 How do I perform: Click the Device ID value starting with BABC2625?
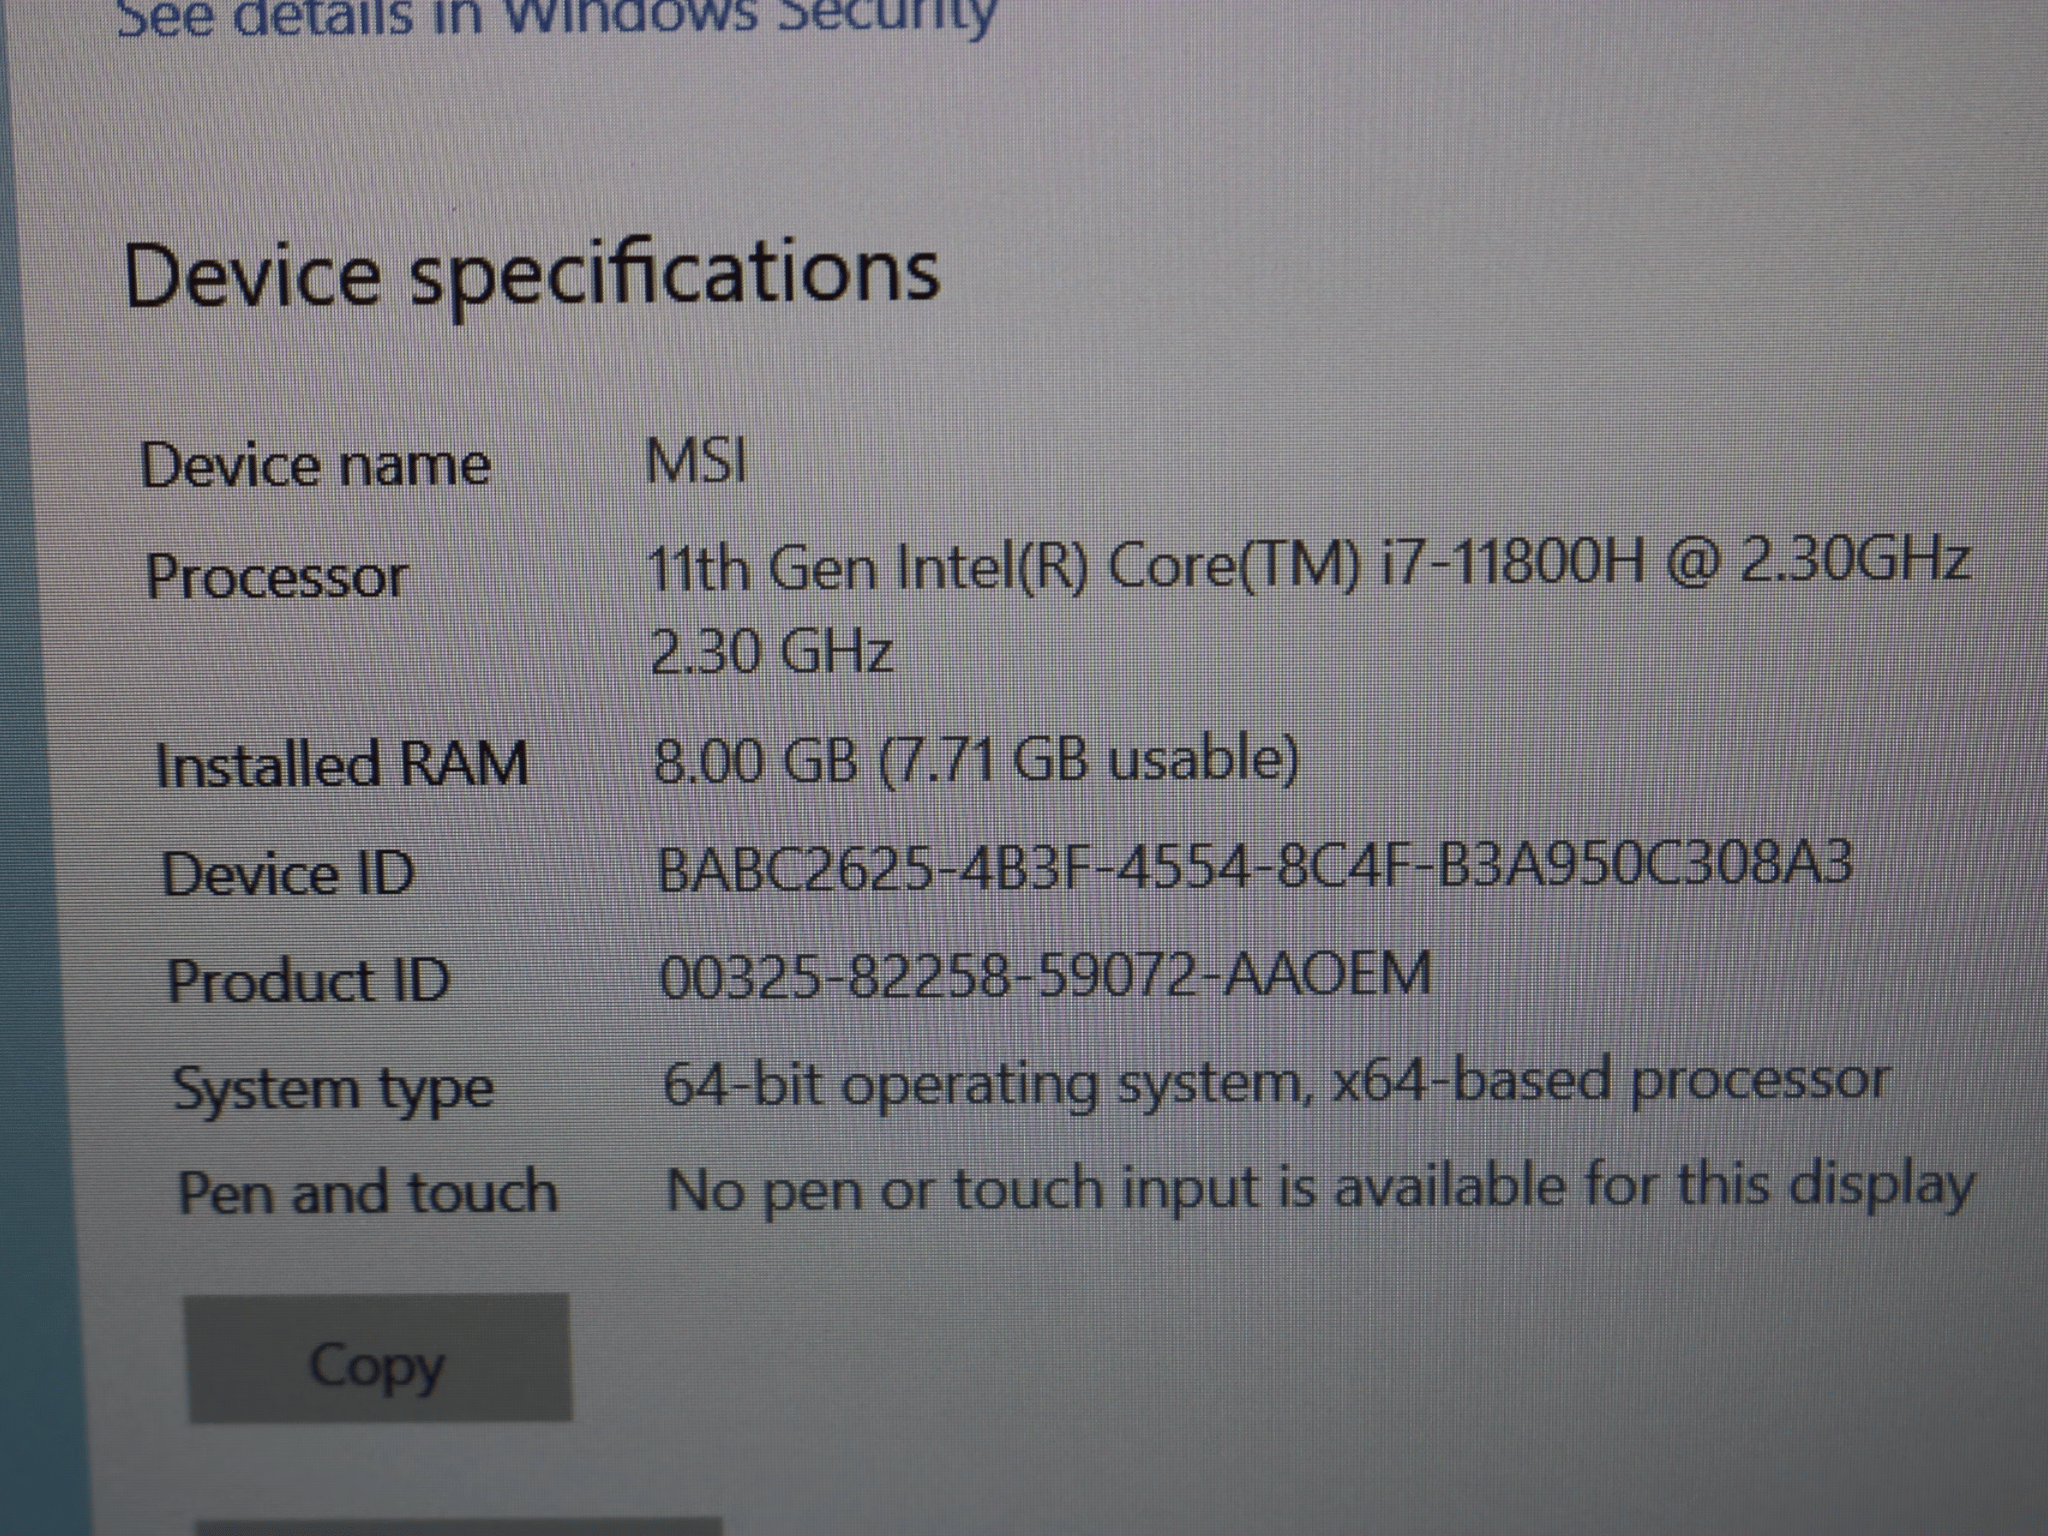point(1254,866)
